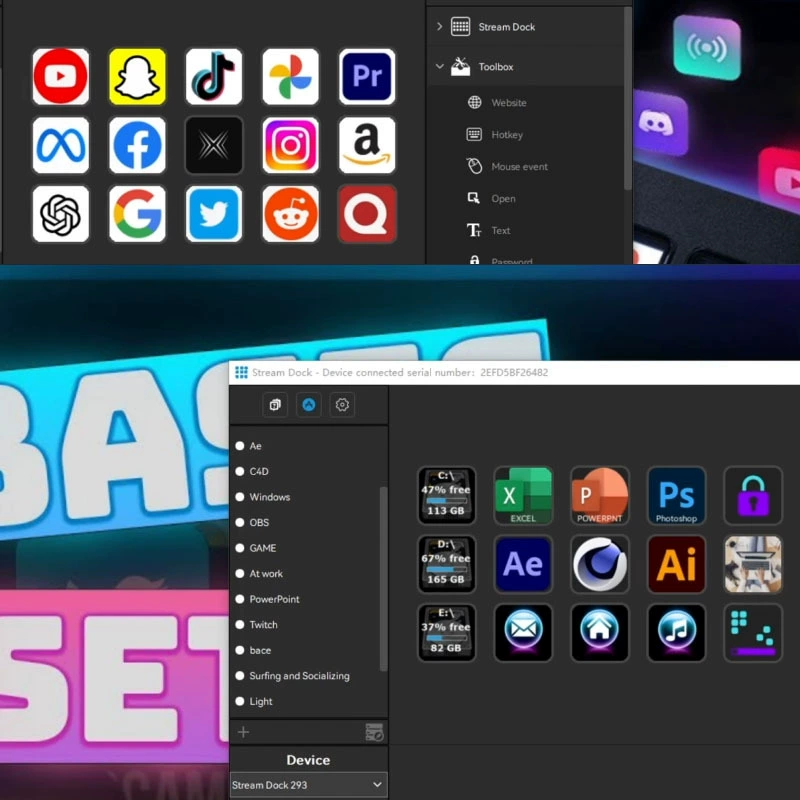Select the bace profile radio button
This screenshot has width=800, height=800.
click(x=240, y=650)
